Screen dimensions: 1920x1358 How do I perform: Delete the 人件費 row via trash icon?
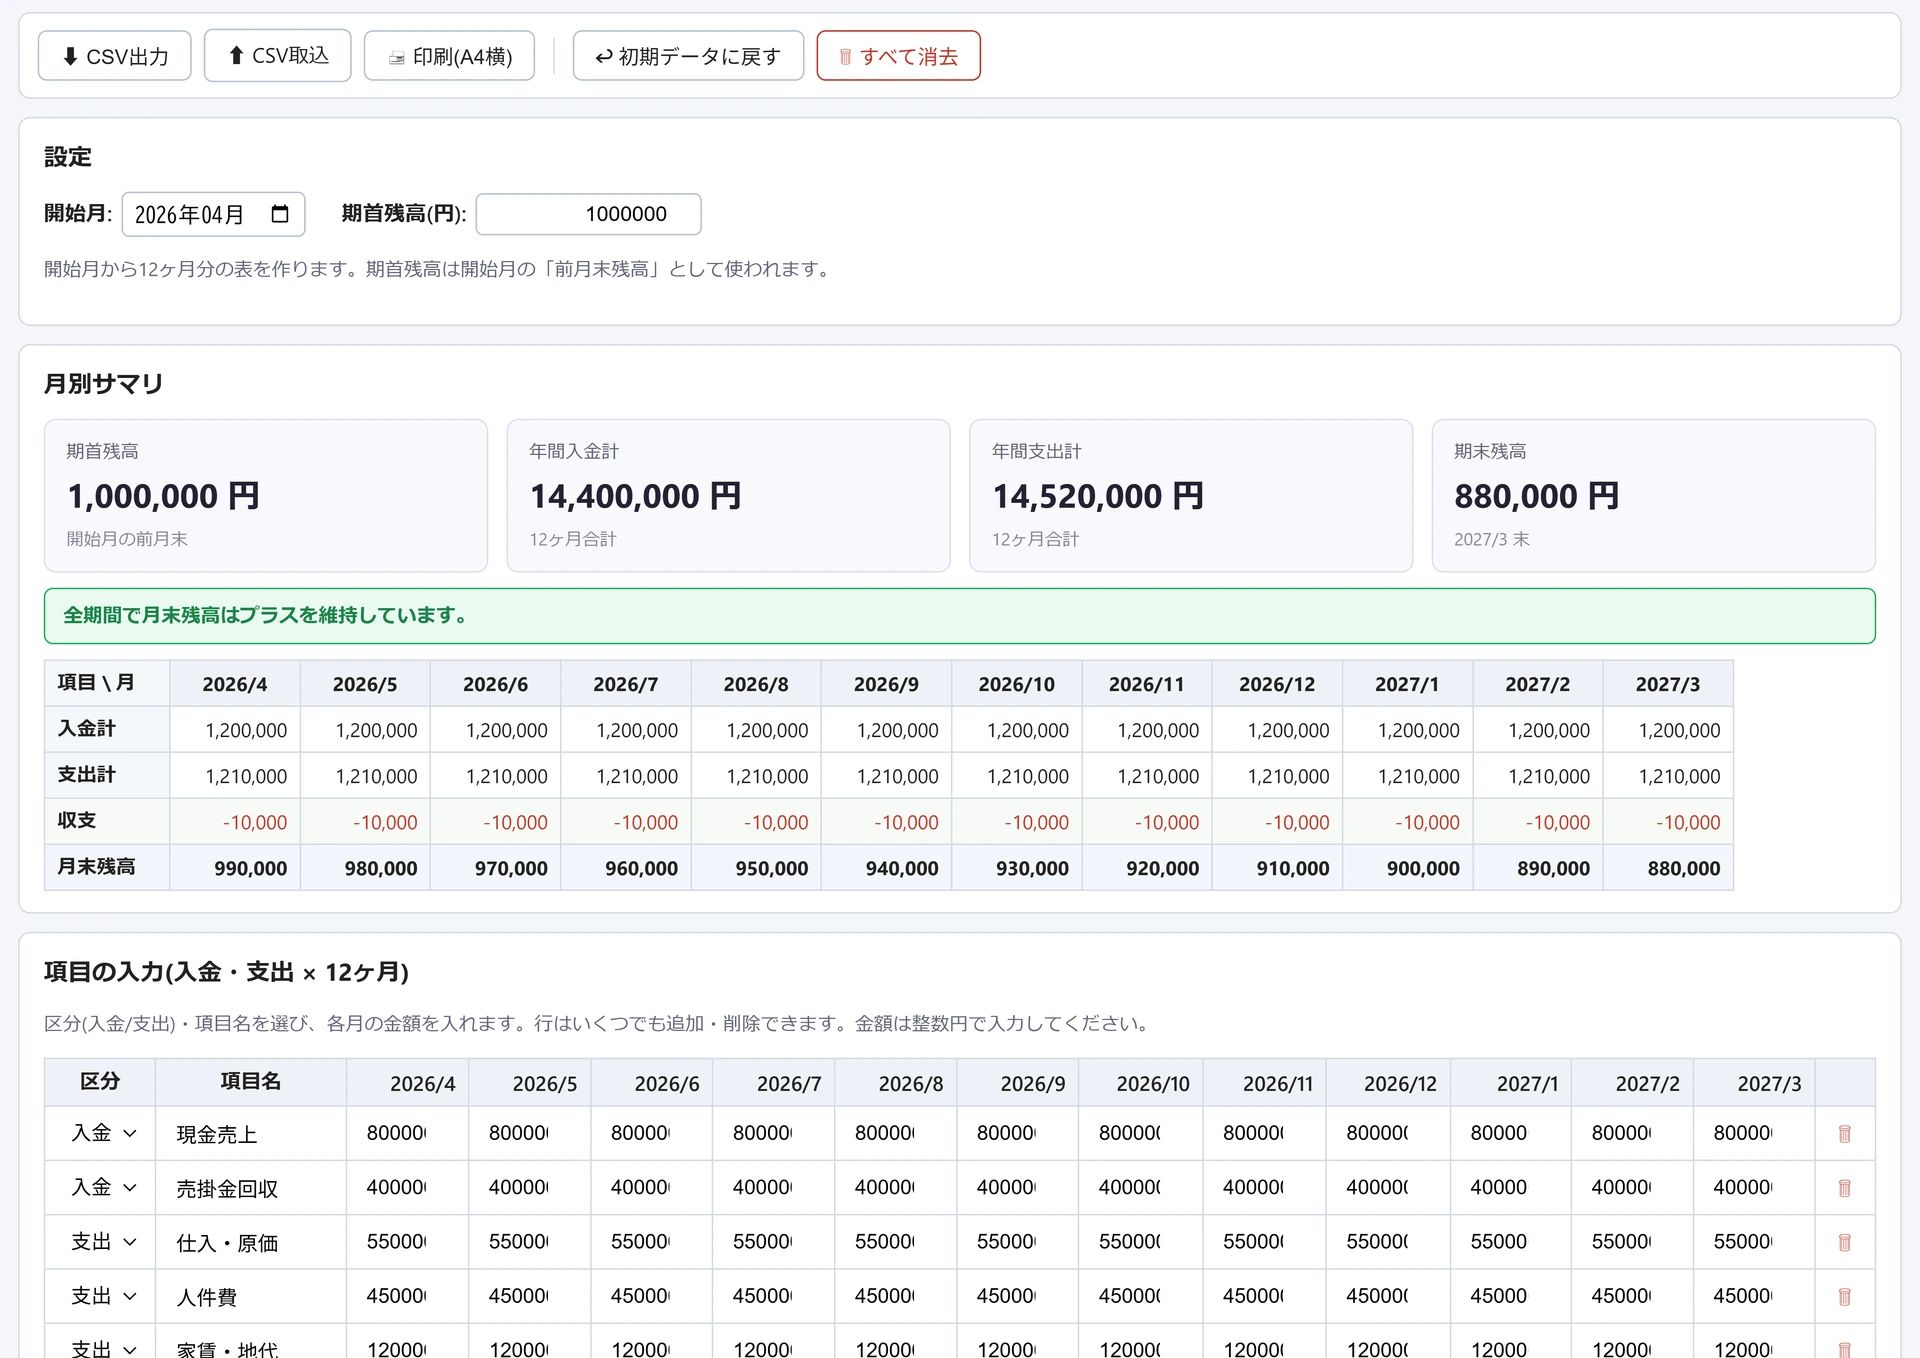click(x=1845, y=1297)
